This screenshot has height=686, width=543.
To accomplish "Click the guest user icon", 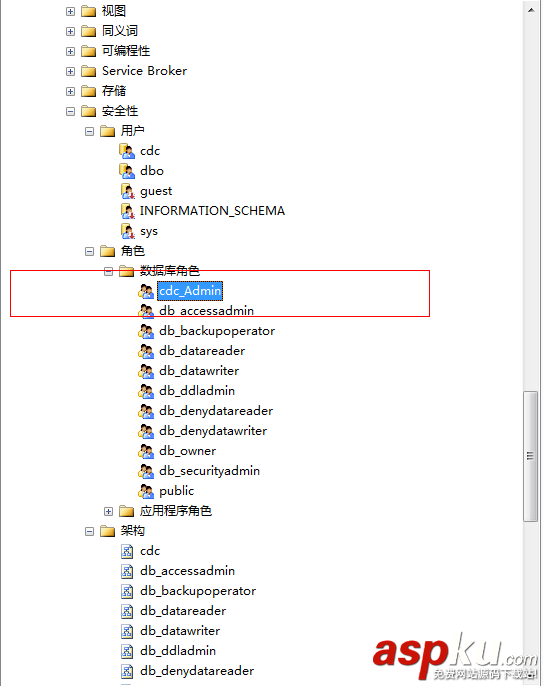I will coord(127,192).
